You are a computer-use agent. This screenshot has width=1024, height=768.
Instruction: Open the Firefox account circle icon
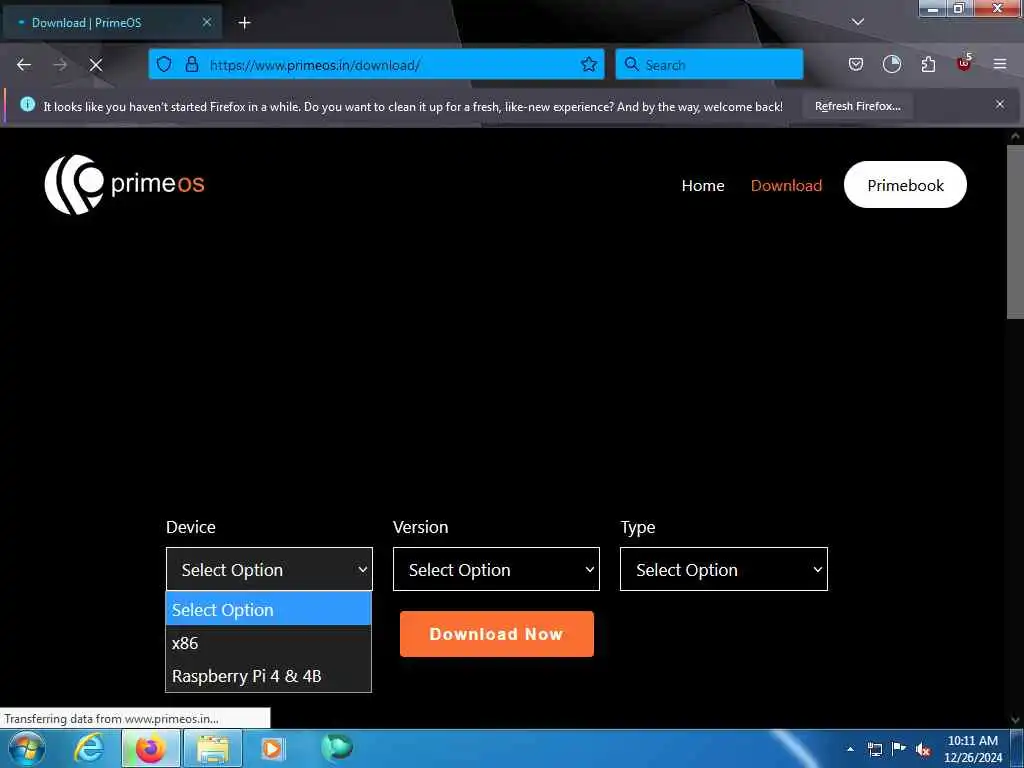[x=891, y=64]
